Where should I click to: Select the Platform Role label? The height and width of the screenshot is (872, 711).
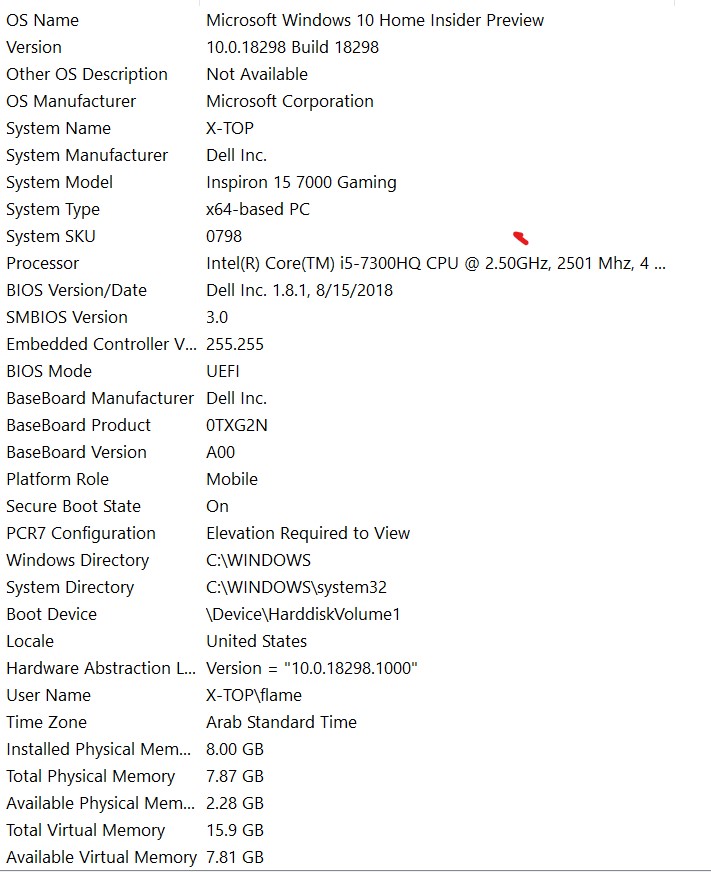[57, 479]
